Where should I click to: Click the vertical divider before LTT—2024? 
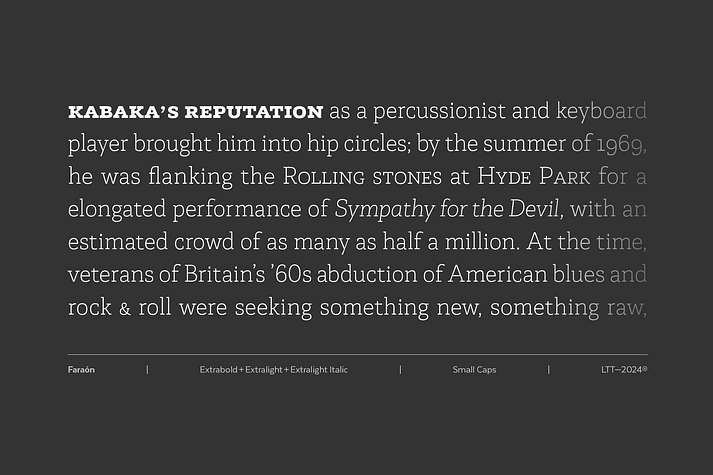pos(548,370)
